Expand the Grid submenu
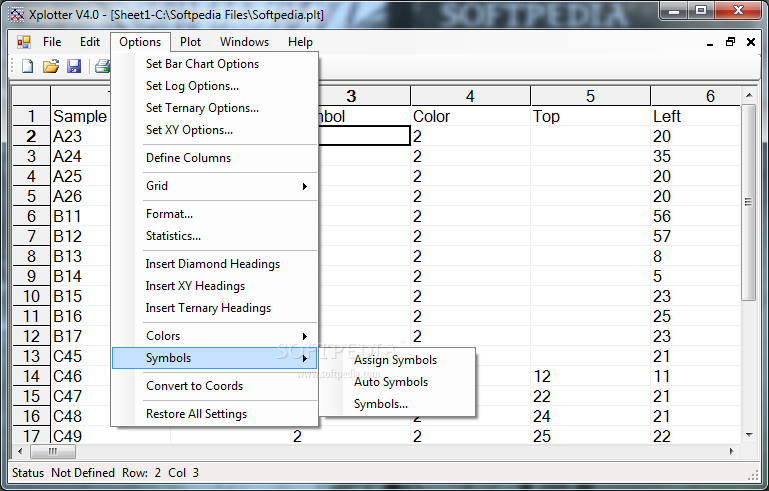Image resolution: width=769 pixels, height=491 pixels. coord(215,186)
